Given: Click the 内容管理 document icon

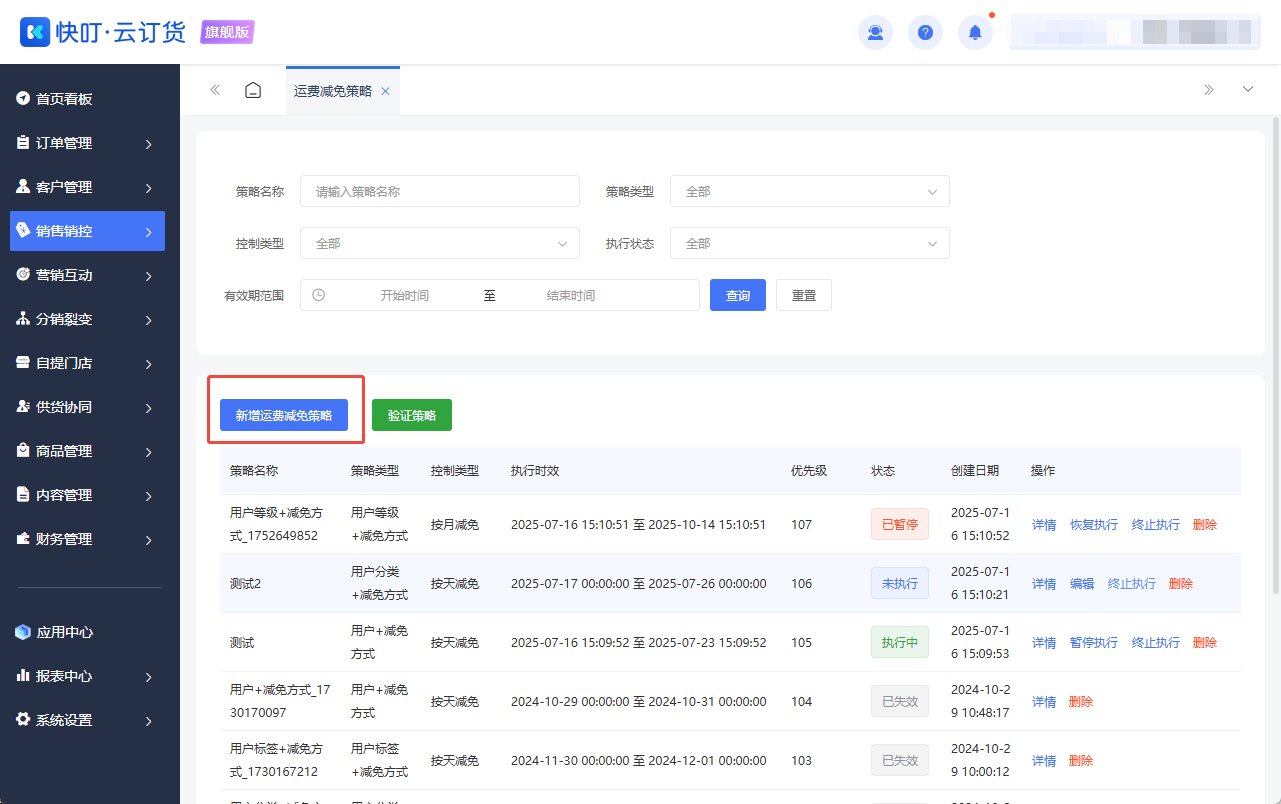Looking at the screenshot, I should point(23,494).
